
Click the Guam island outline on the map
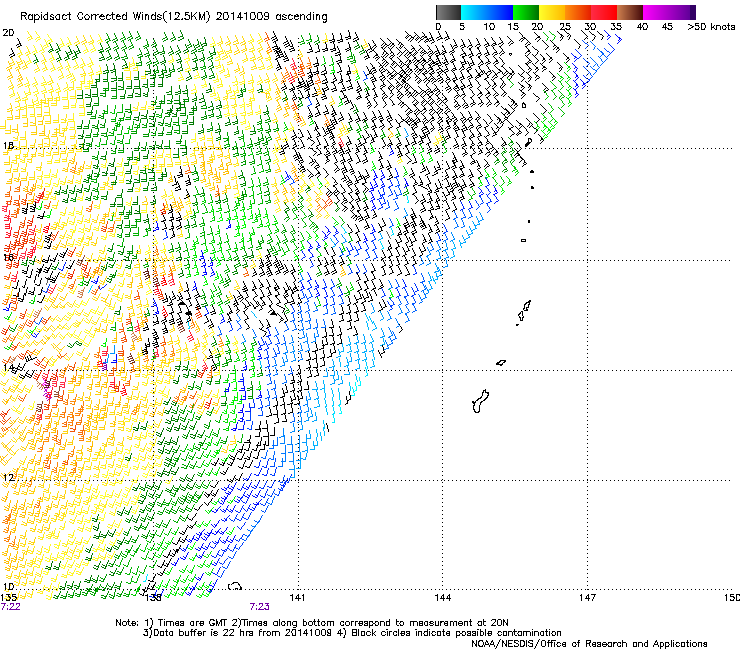(x=480, y=402)
